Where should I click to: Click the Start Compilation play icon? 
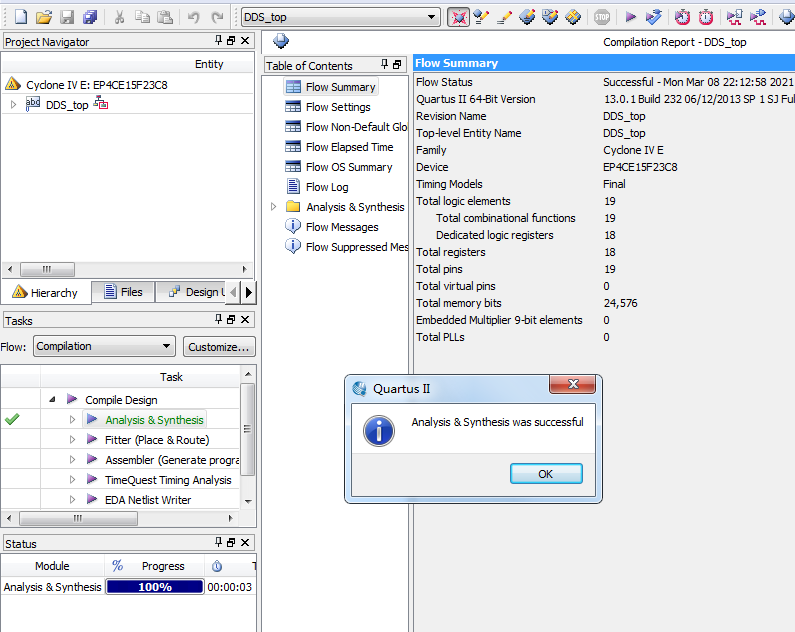(630, 17)
